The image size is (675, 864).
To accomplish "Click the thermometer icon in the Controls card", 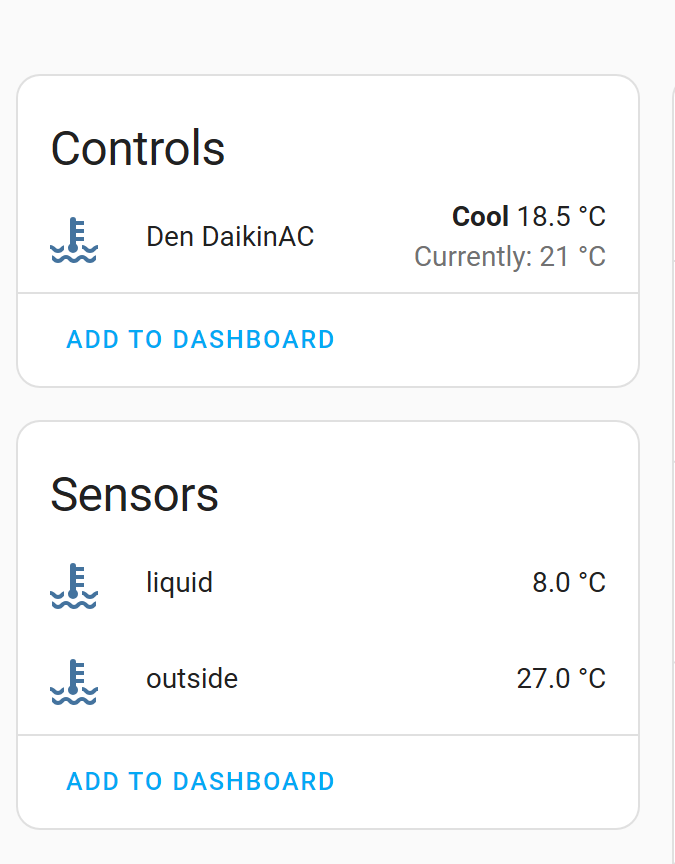I will [x=74, y=238].
